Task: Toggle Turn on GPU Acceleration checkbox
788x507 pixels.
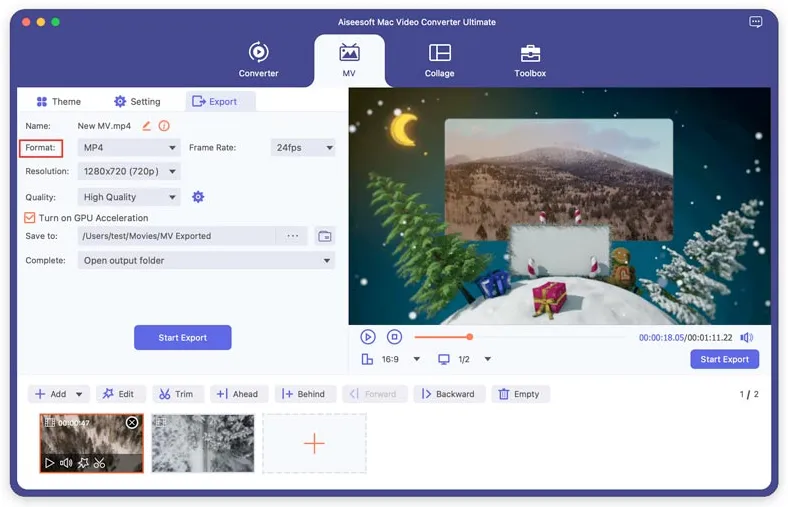Action: (30, 218)
